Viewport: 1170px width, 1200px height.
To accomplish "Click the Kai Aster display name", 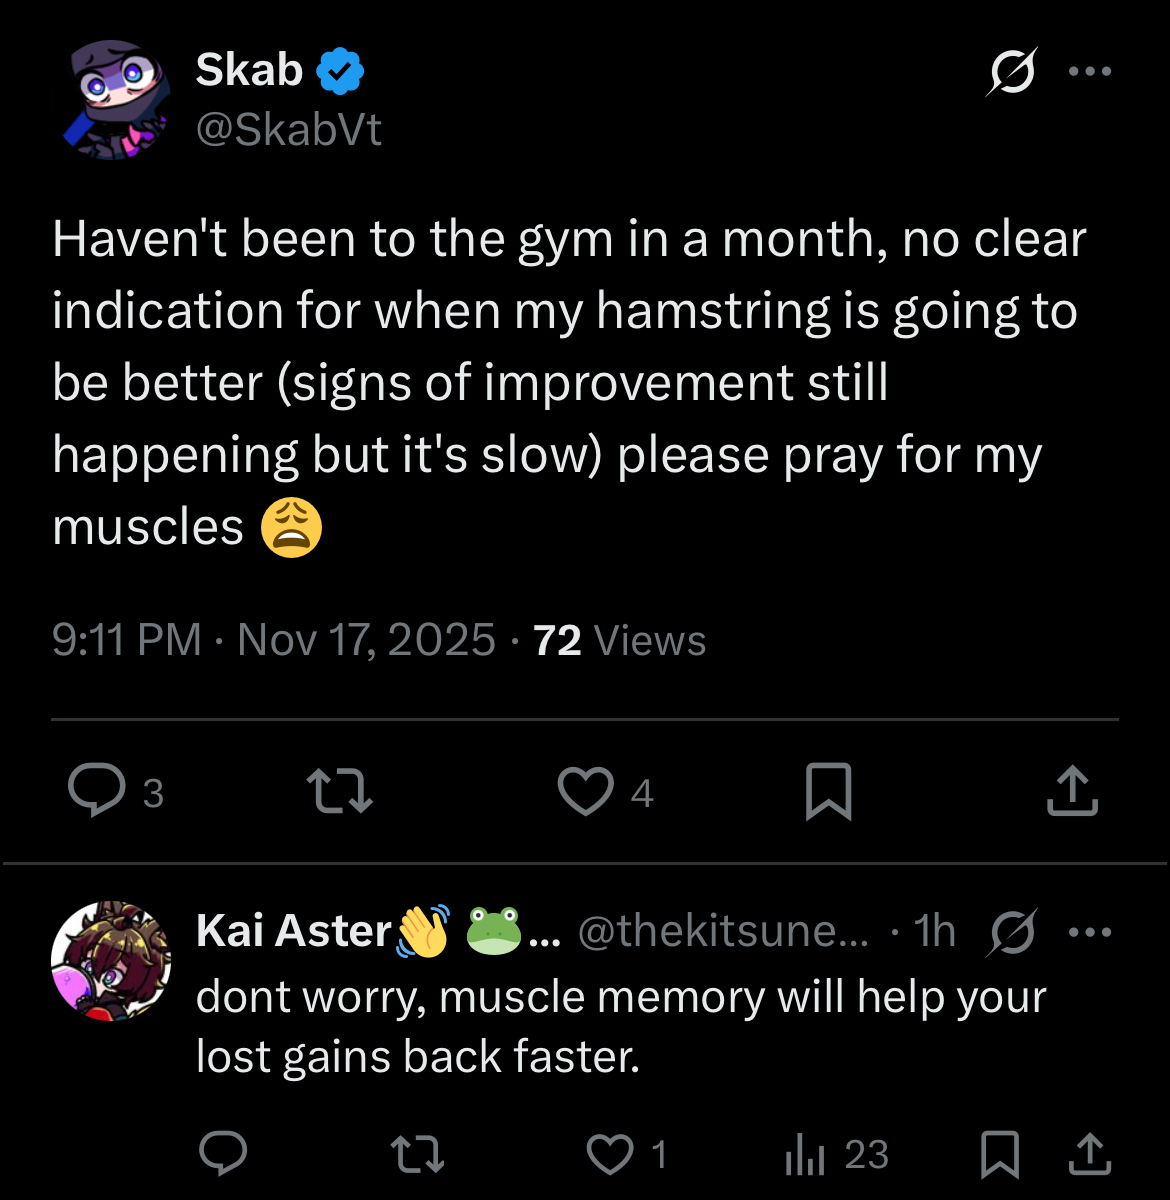I will (293, 931).
